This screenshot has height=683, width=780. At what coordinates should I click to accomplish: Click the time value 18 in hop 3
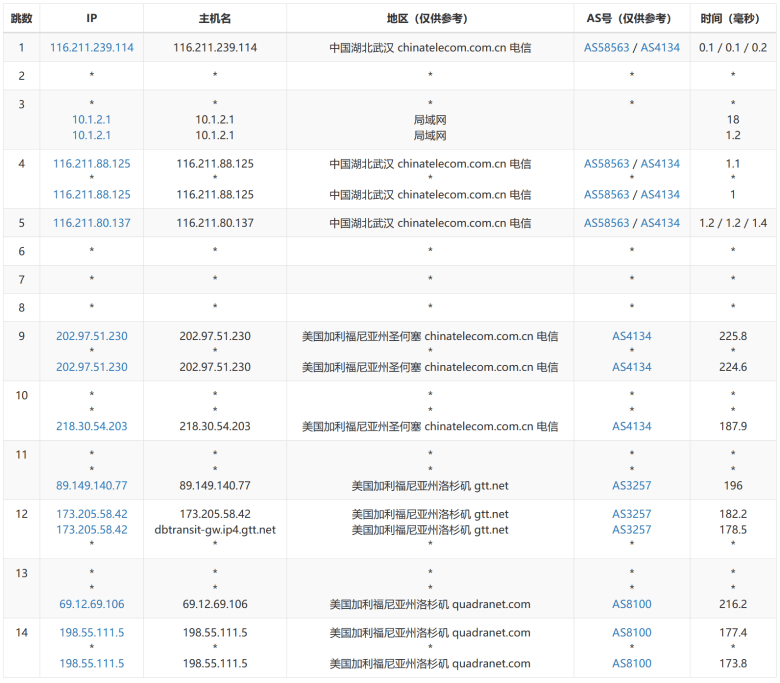733,119
